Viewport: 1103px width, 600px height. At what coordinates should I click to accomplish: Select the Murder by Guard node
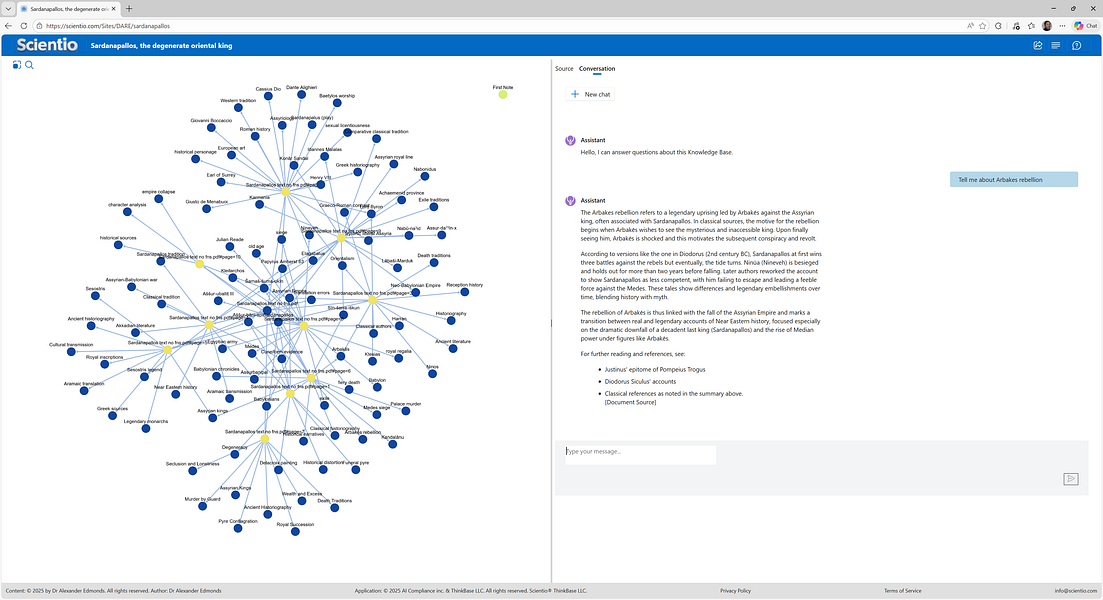click(203, 506)
